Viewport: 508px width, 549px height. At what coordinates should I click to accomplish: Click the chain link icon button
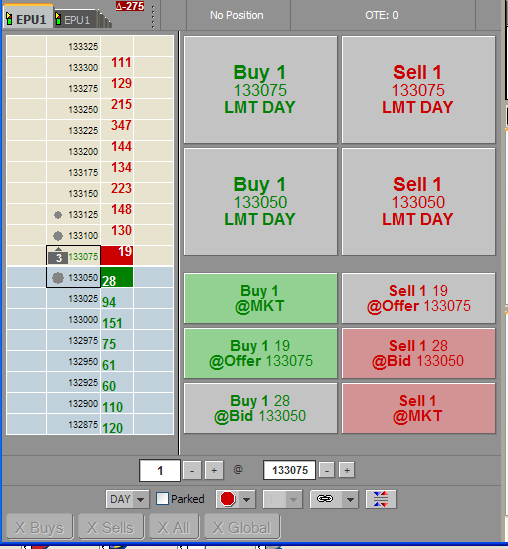click(x=325, y=499)
